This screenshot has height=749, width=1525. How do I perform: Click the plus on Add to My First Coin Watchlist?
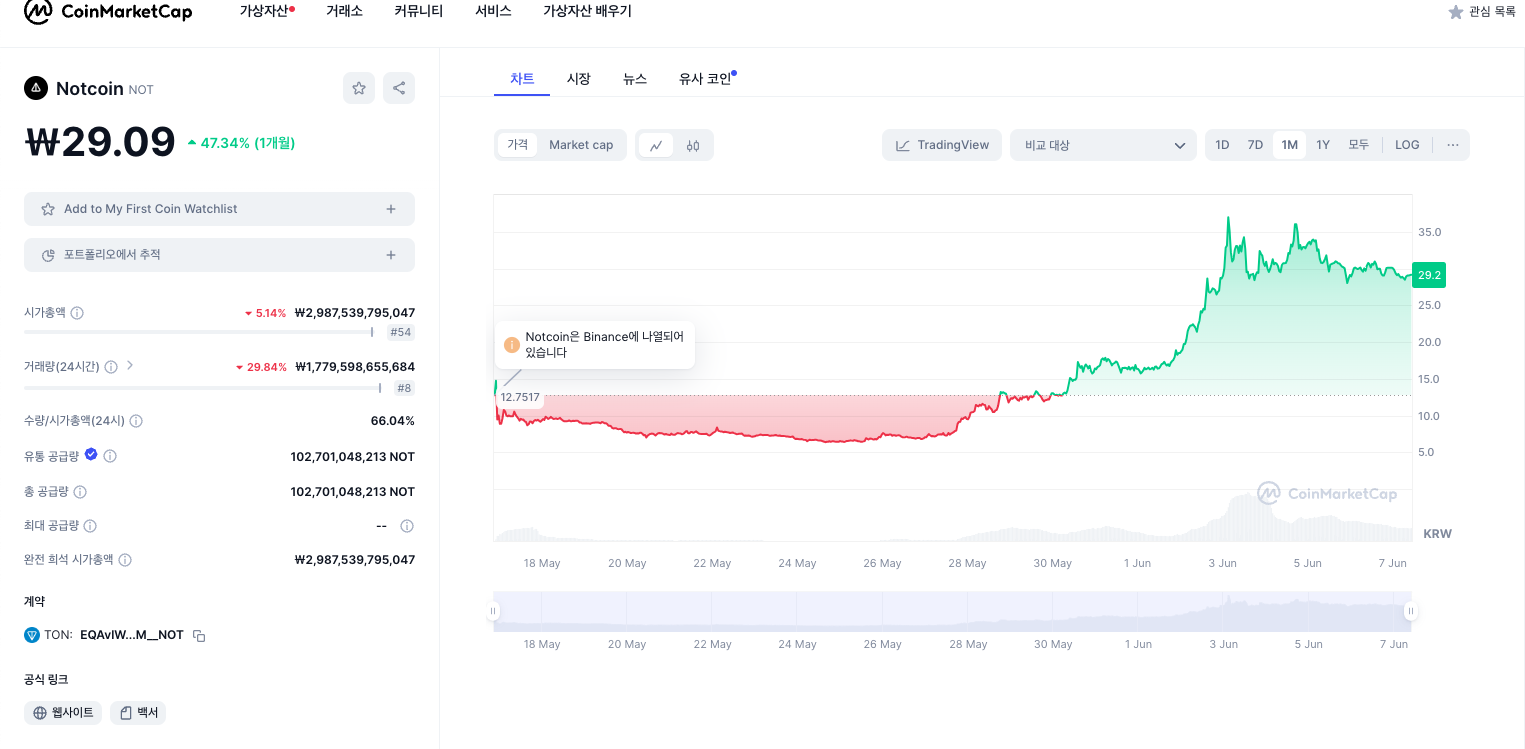[x=391, y=209]
